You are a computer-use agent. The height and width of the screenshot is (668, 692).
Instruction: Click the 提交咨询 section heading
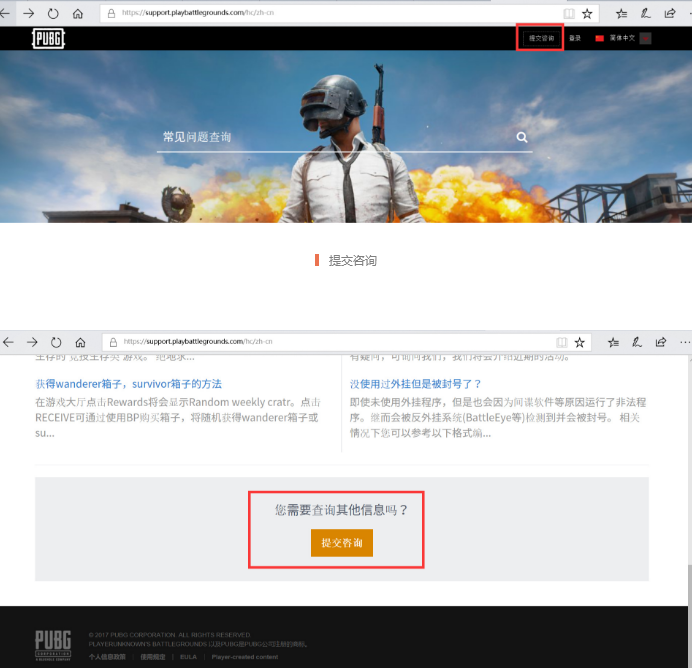[352, 261]
